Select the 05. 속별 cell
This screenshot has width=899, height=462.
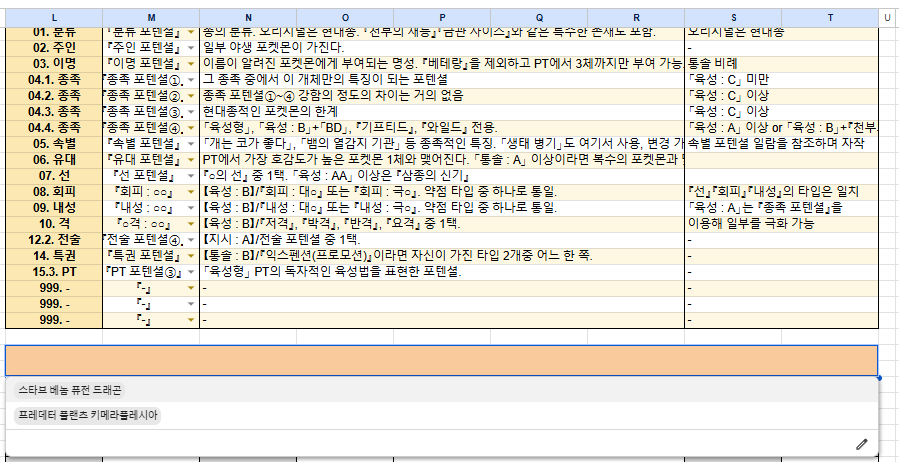coord(54,144)
